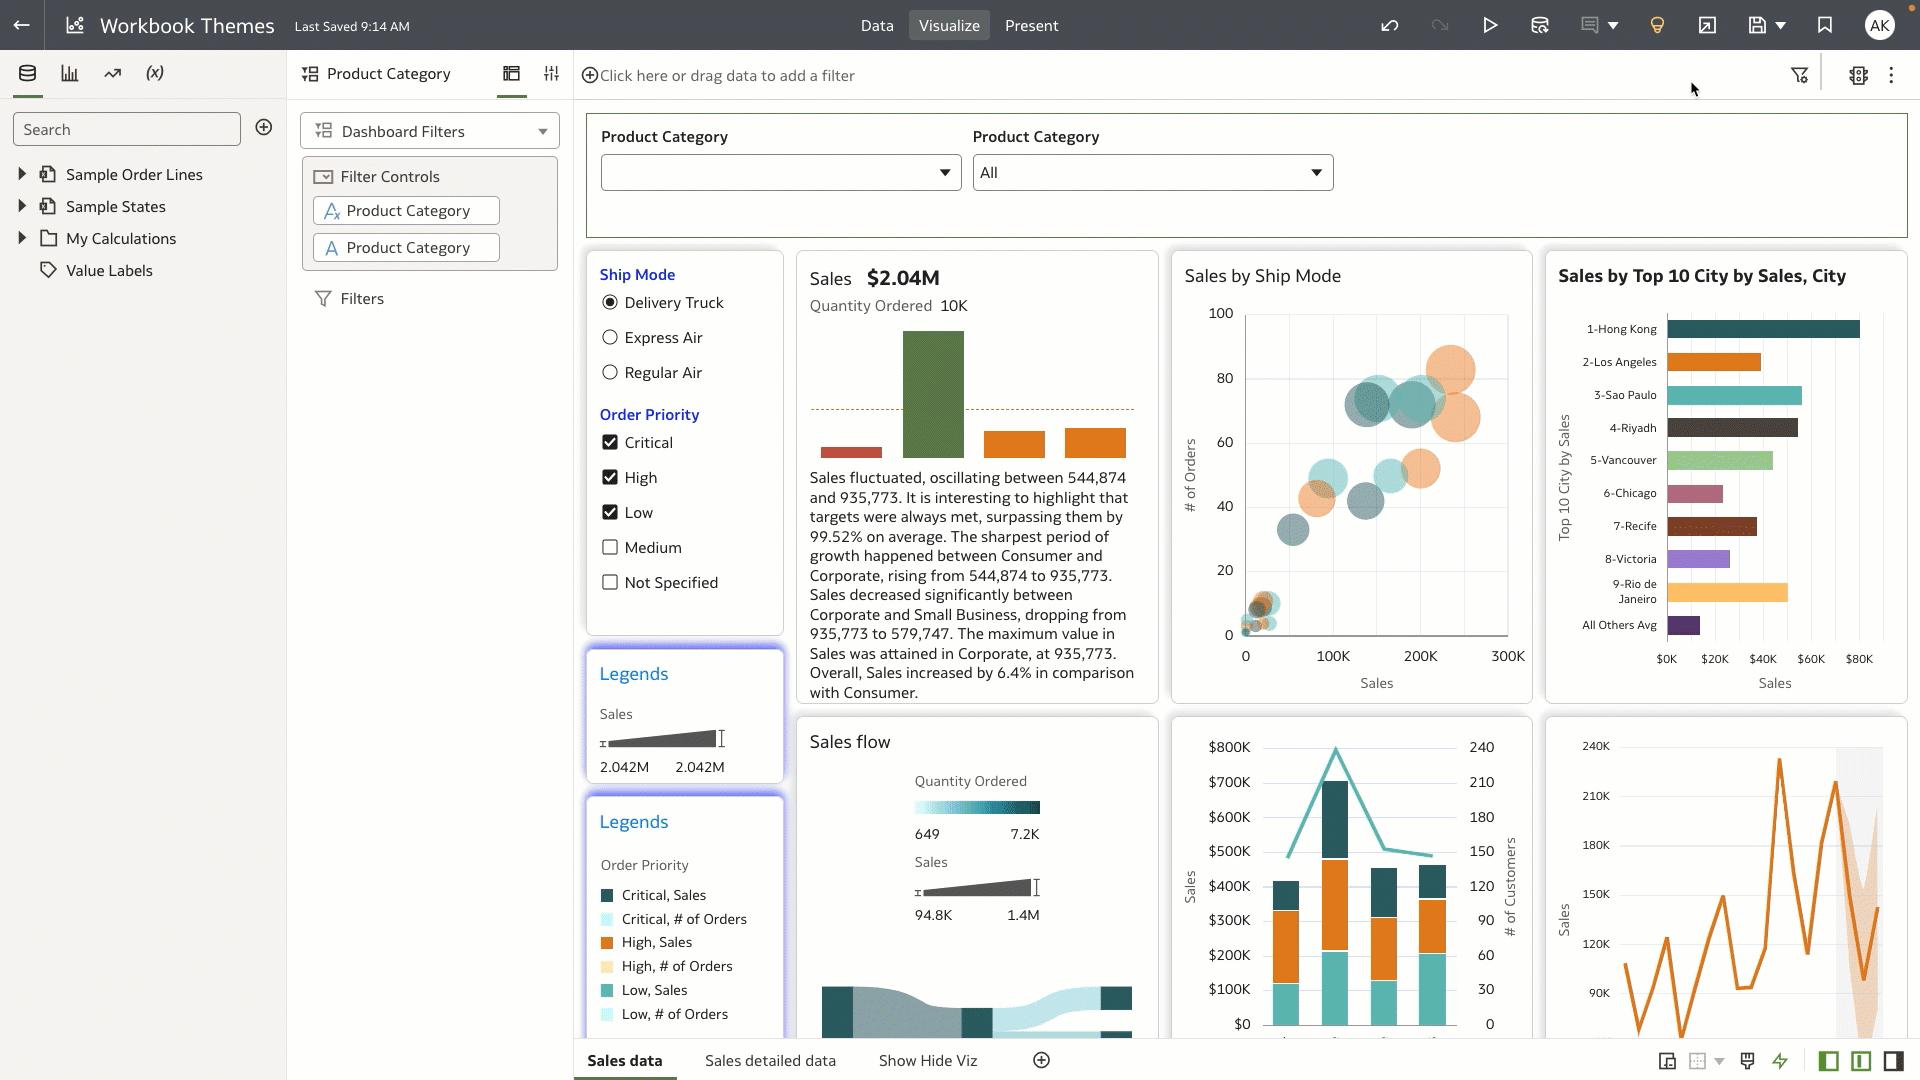Open the Sales detailed data canvas tab
This screenshot has height=1080, width=1920.
coord(770,1060)
